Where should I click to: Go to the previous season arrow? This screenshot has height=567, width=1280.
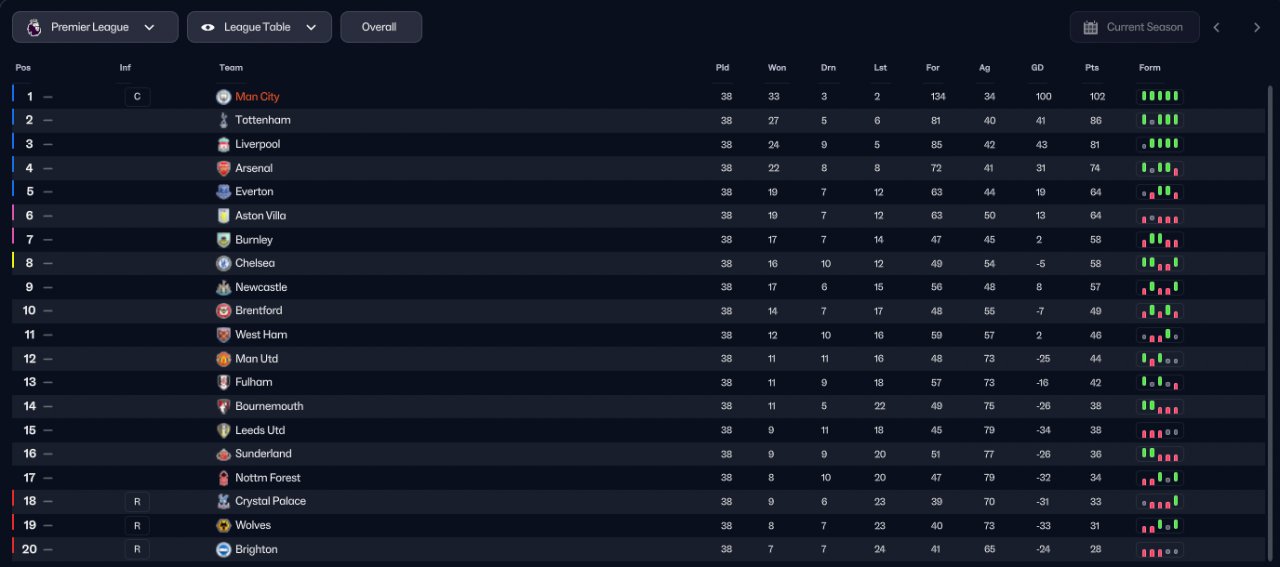pyautogui.click(x=1216, y=27)
